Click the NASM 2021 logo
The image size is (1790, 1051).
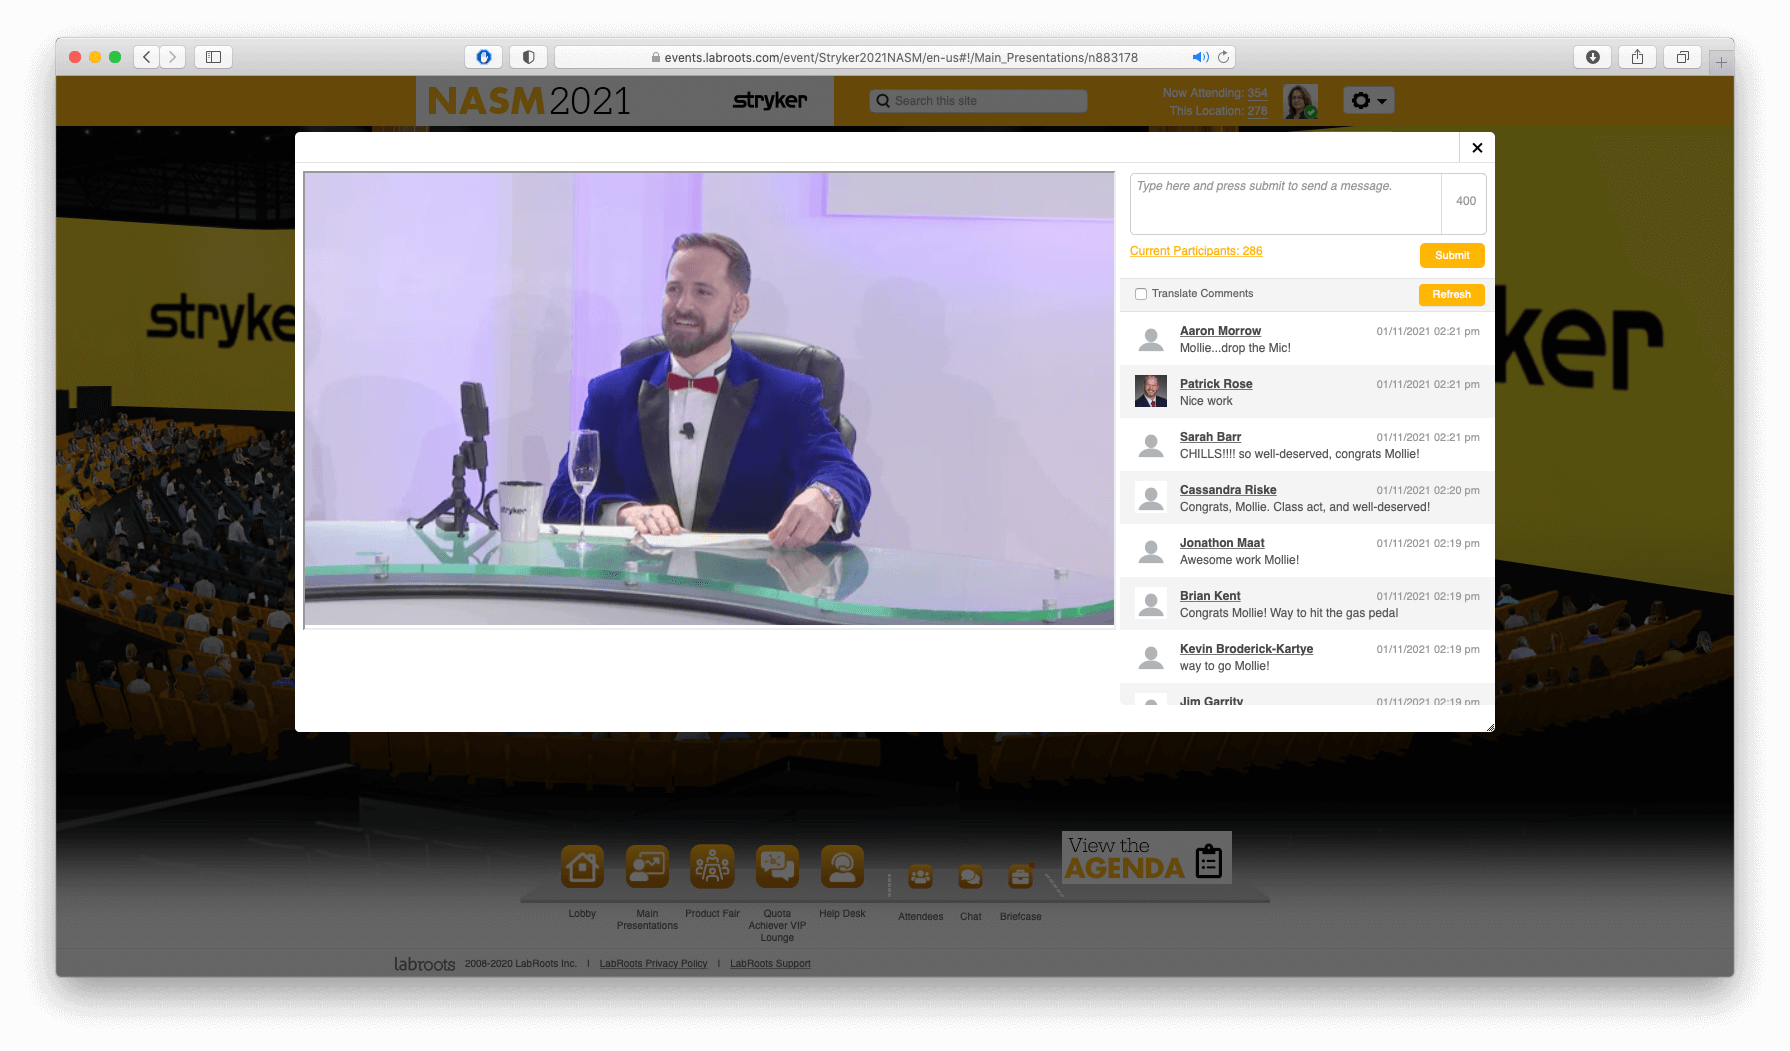coord(529,101)
